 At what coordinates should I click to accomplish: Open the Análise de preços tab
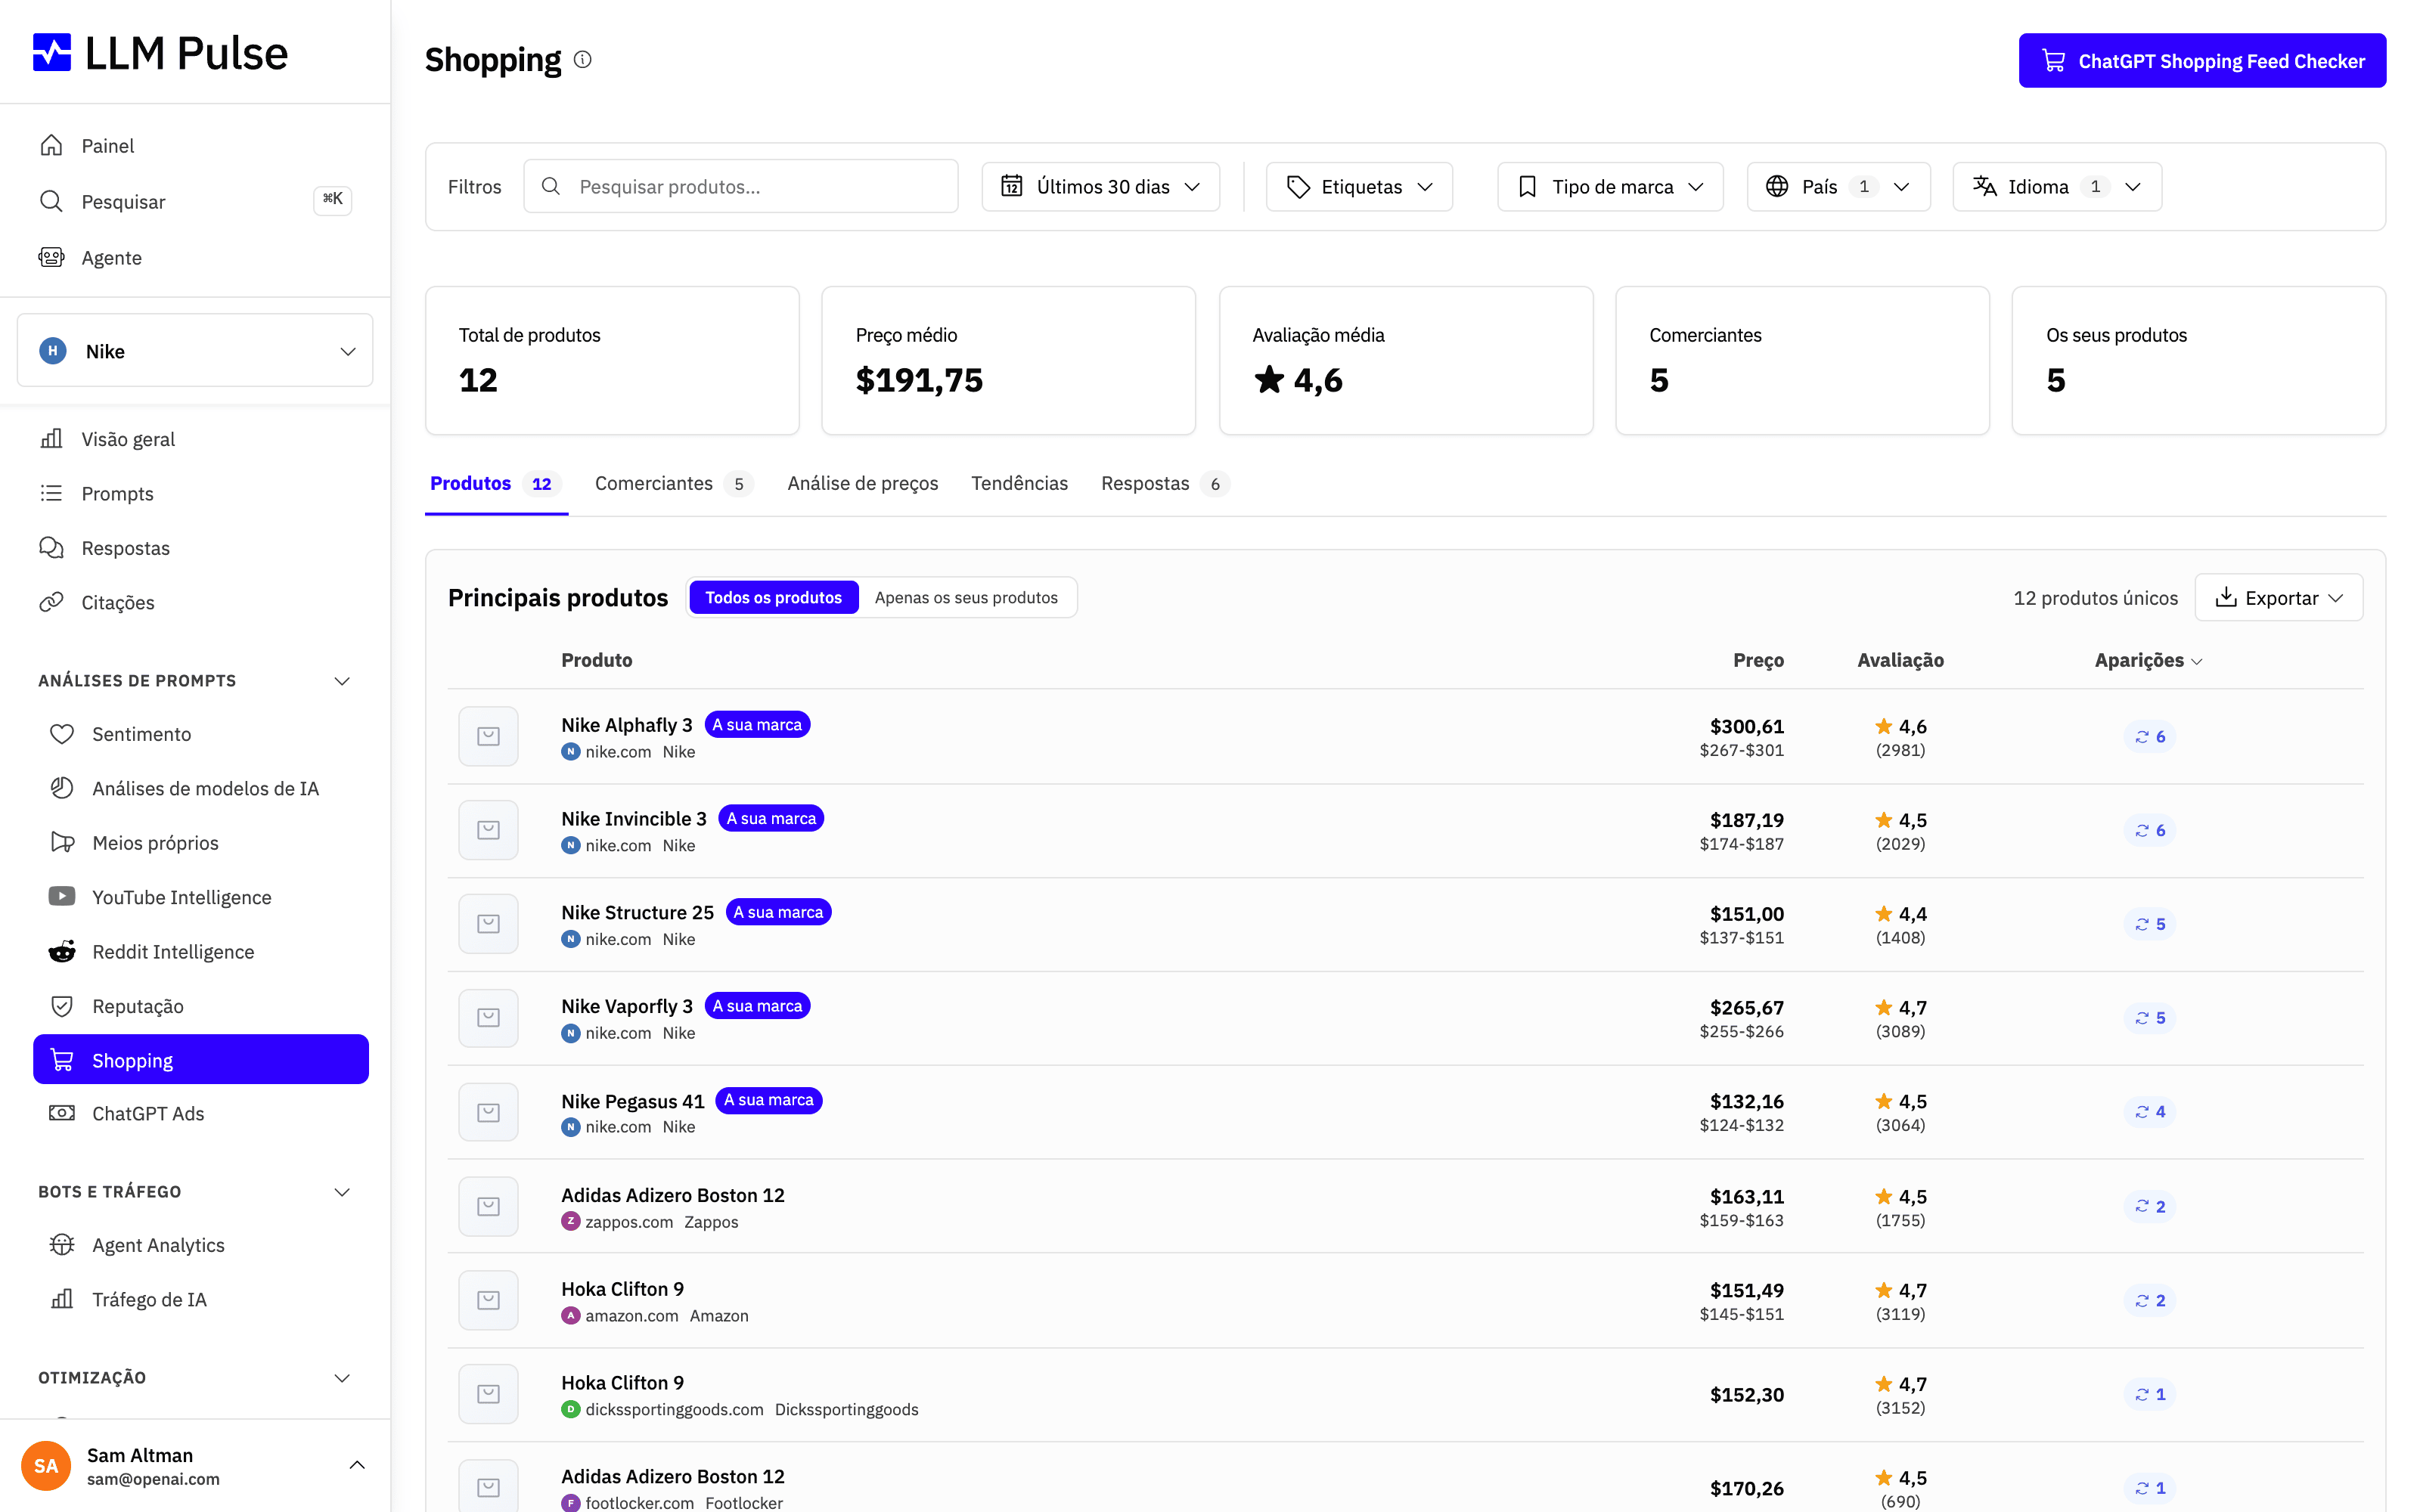(862, 484)
